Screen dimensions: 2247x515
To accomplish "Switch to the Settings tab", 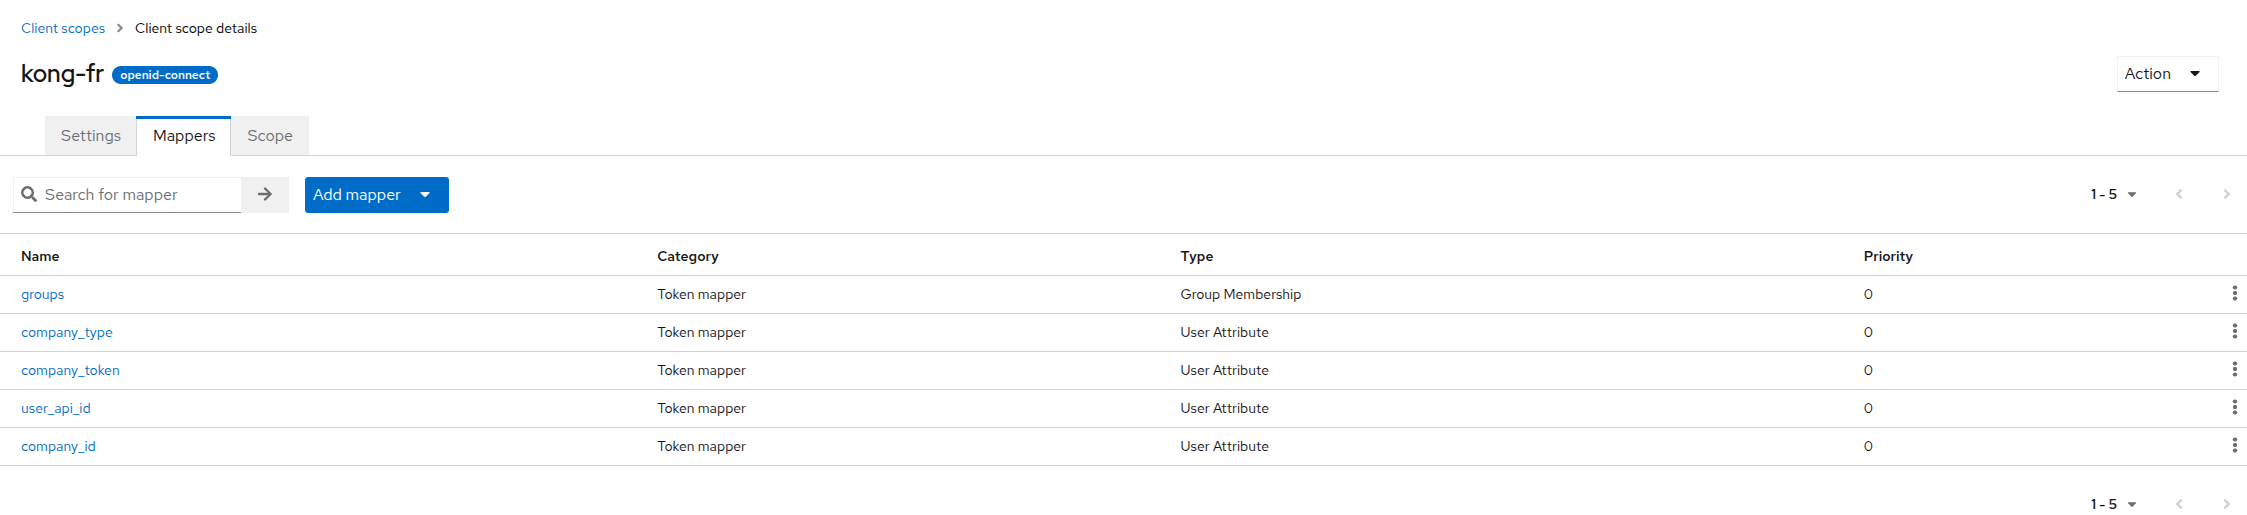I will [x=91, y=136].
